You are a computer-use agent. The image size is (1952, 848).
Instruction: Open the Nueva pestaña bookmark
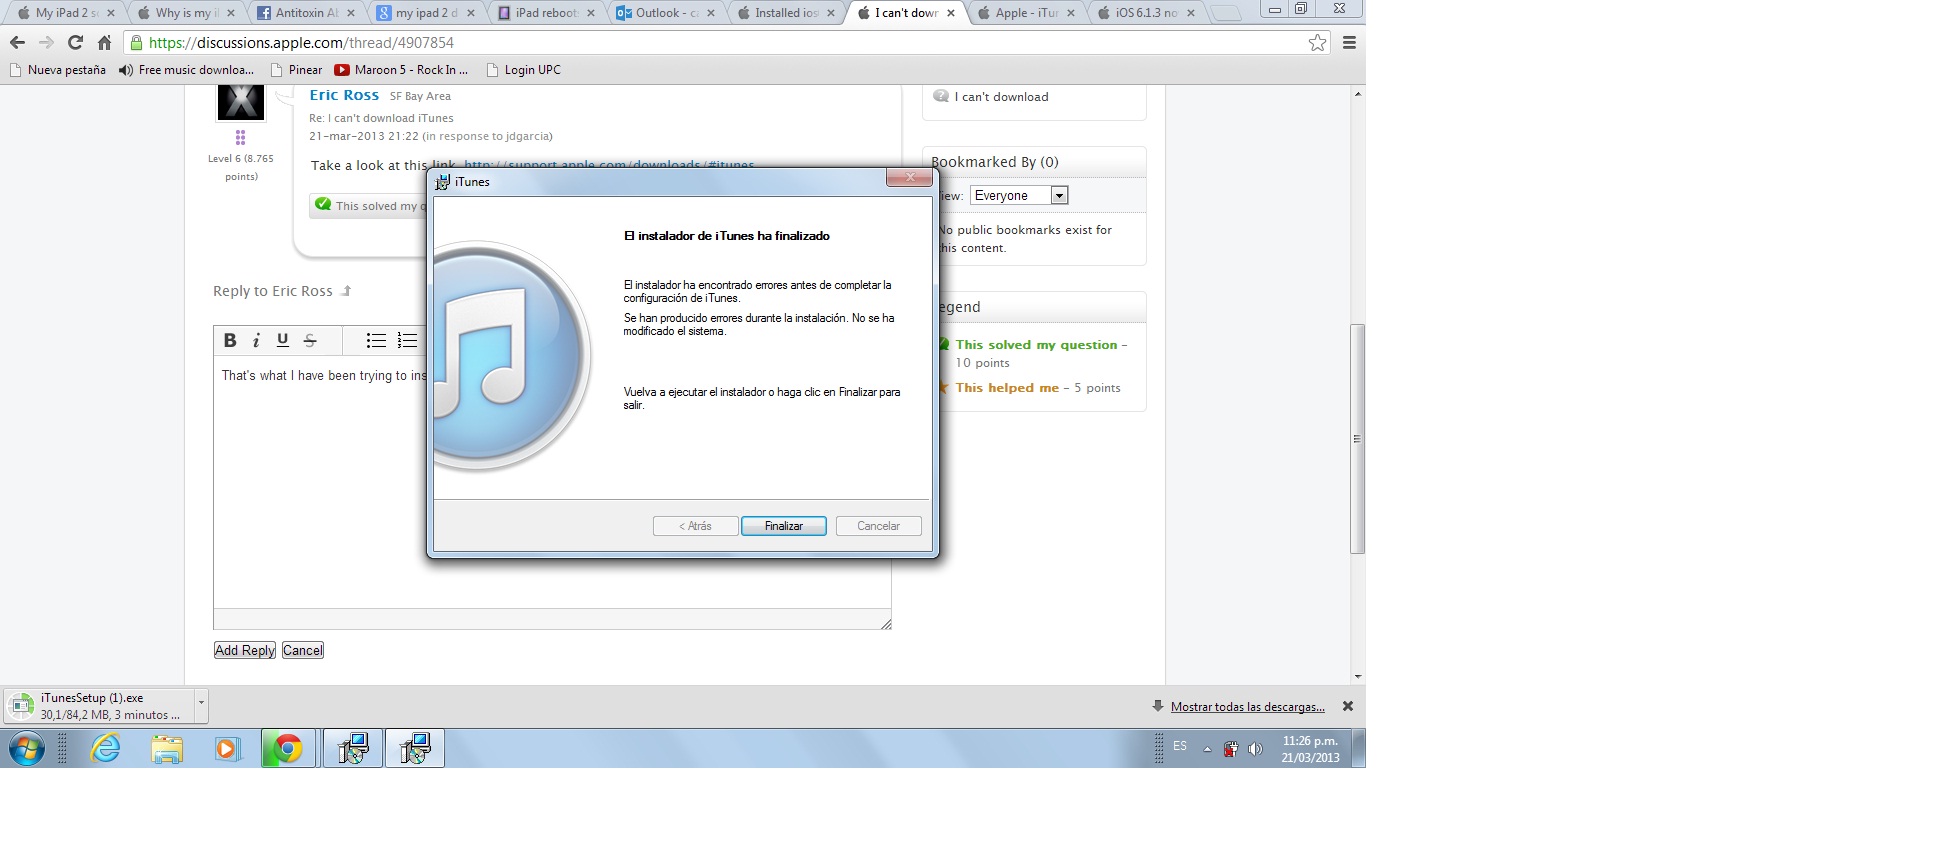click(x=57, y=70)
